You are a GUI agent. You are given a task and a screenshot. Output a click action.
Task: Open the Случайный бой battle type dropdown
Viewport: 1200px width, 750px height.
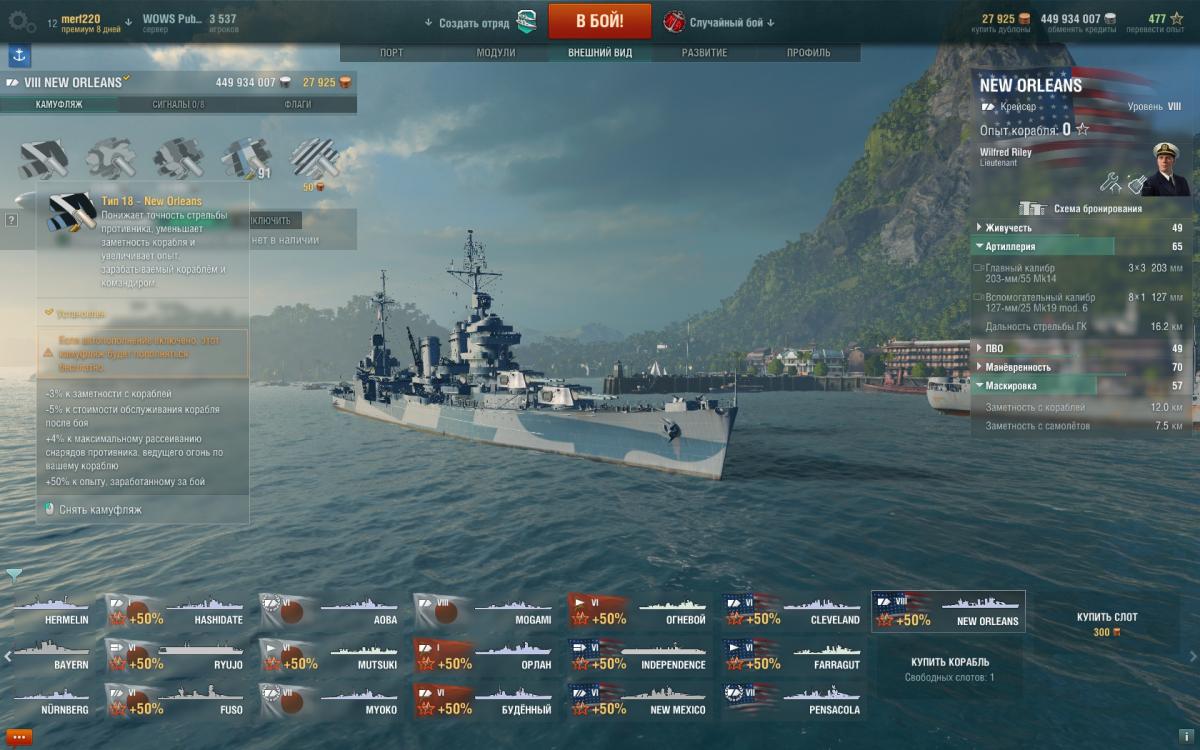click(718, 22)
